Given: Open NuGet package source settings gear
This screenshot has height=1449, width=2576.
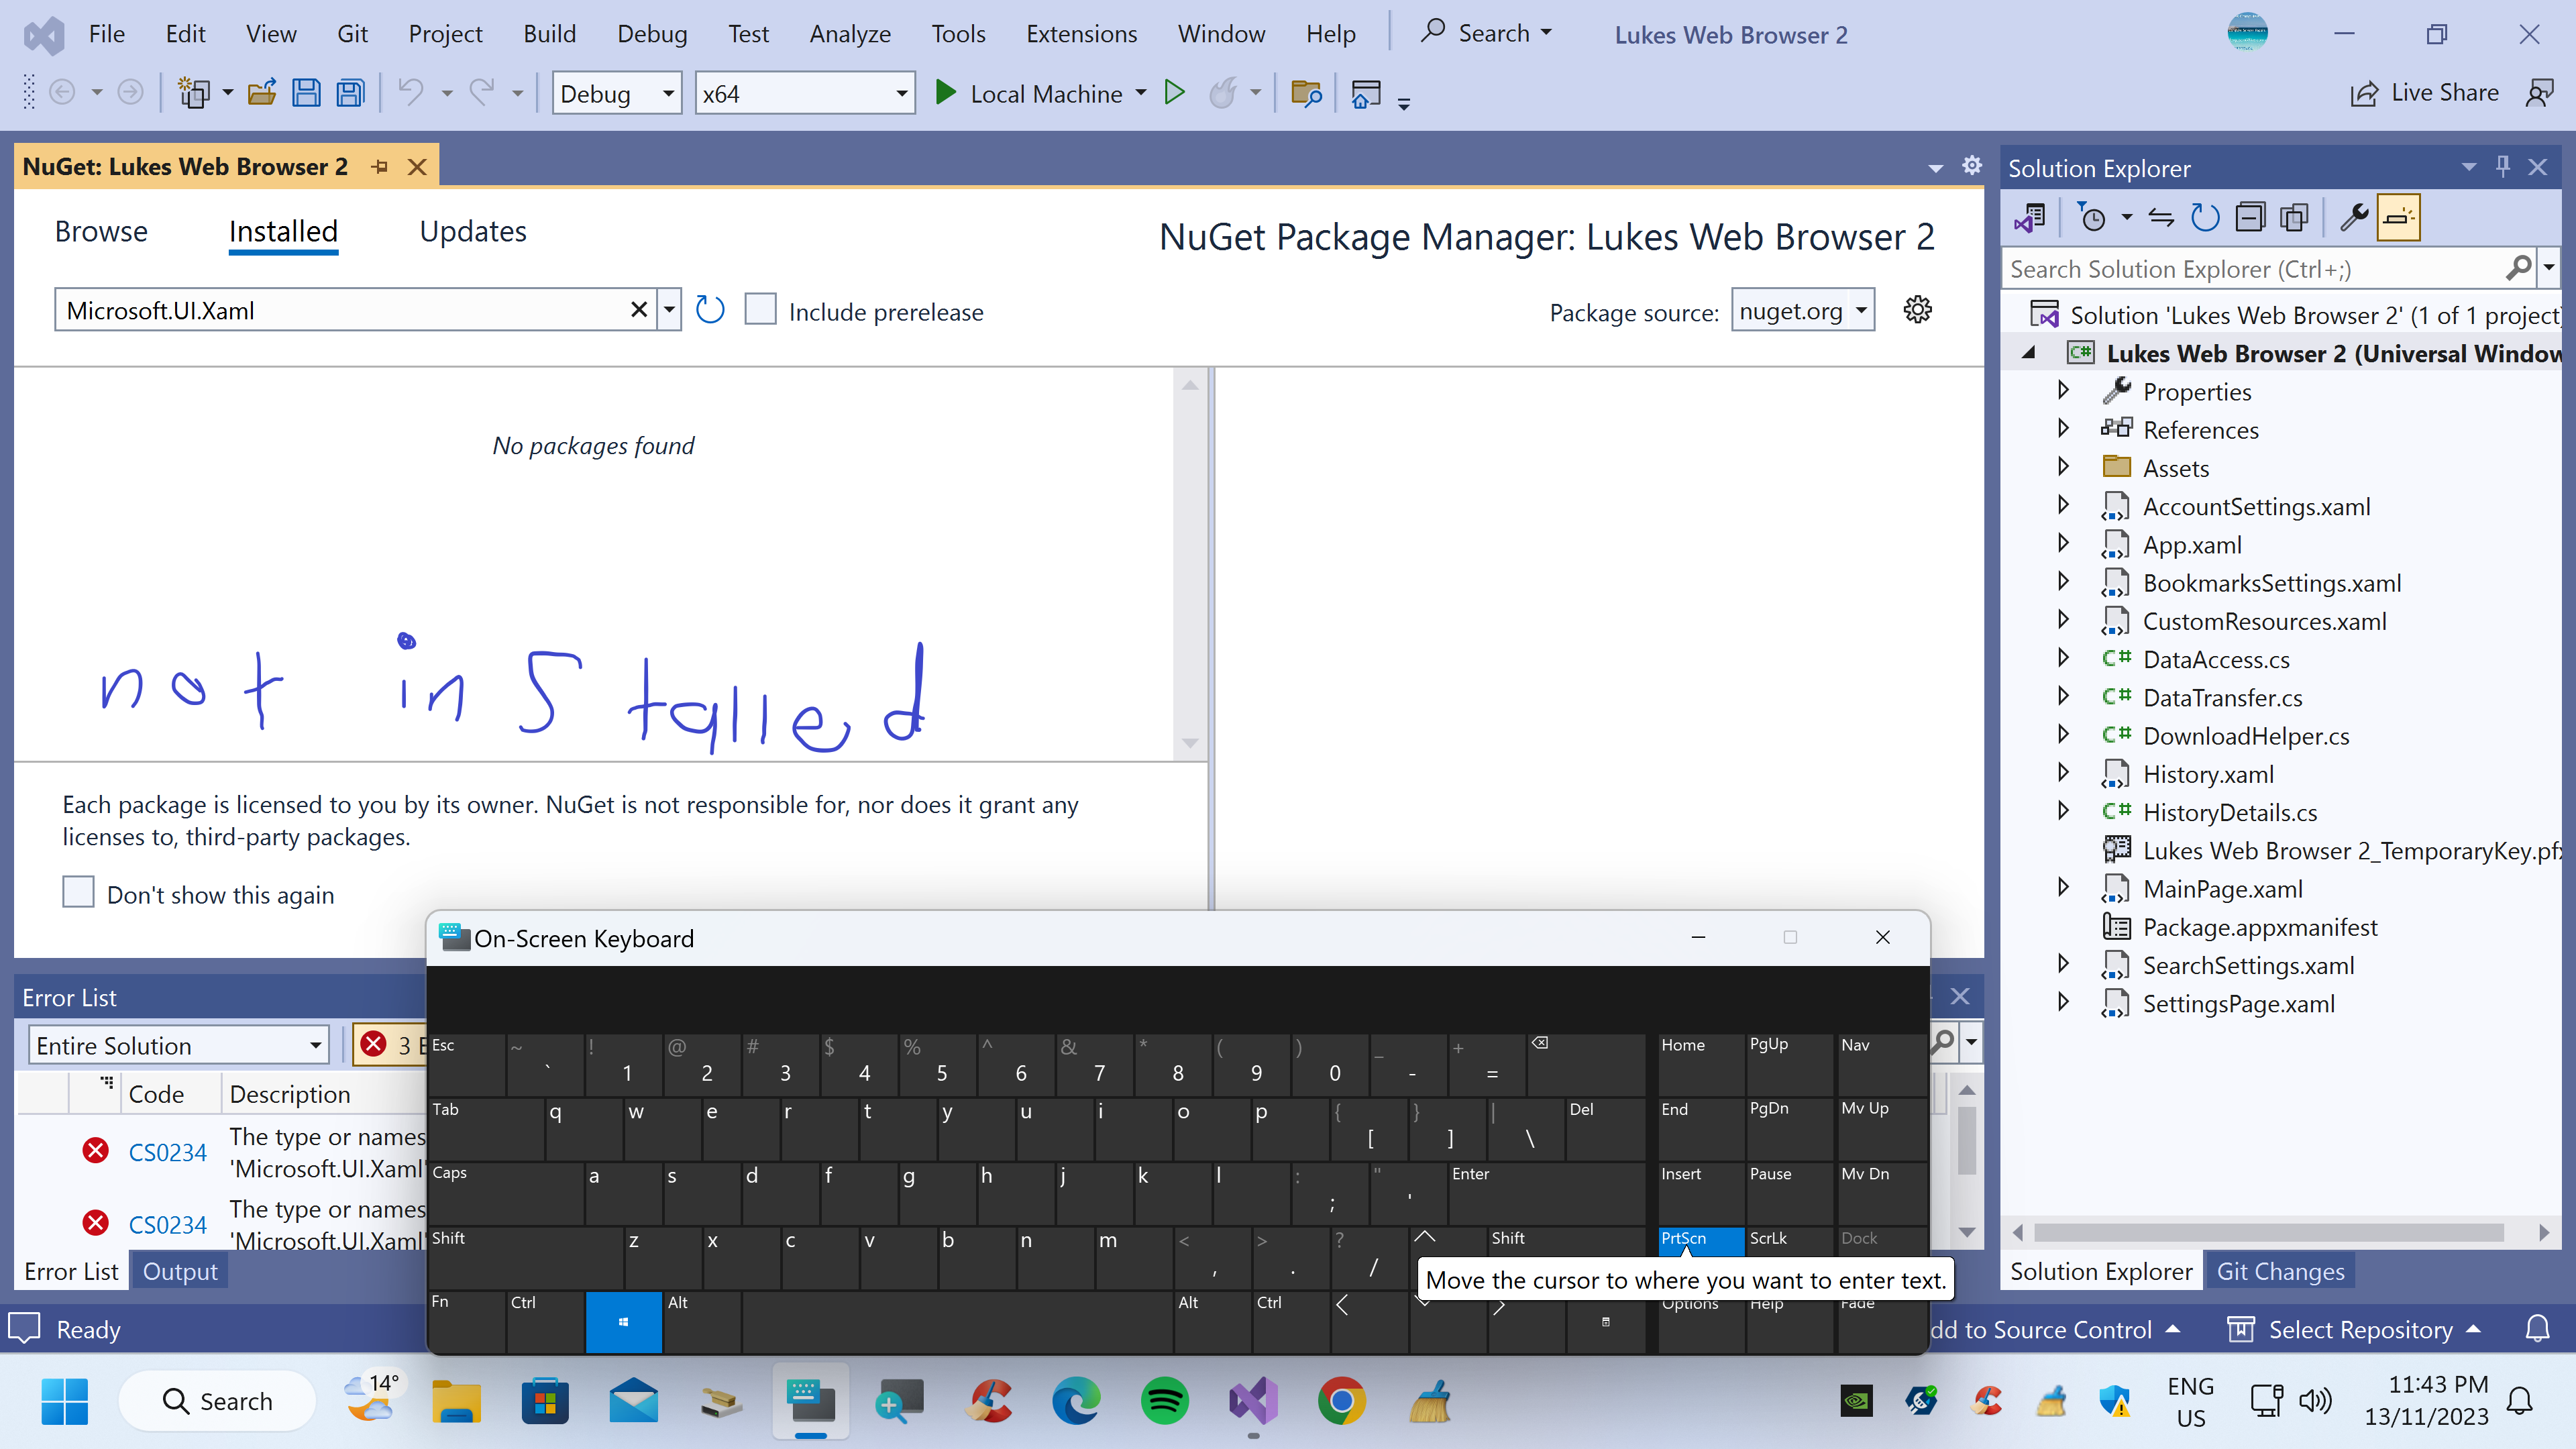Looking at the screenshot, I should point(1917,310).
